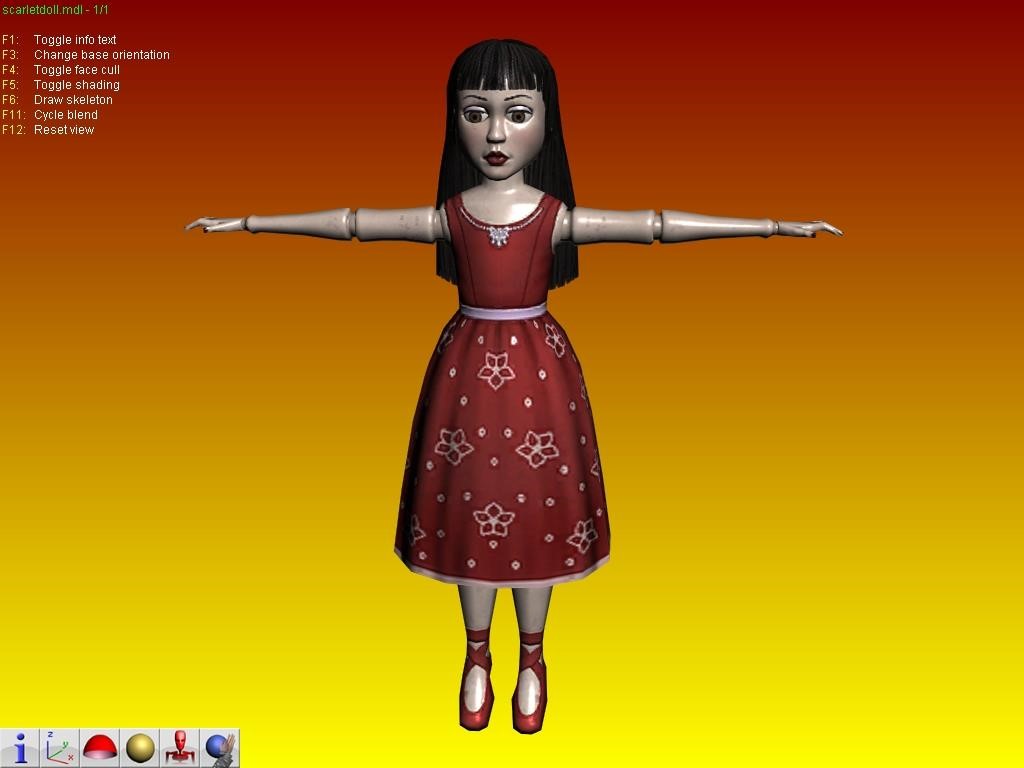Viewport: 1024px width, 768px height.
Task: Click the 'Toggle shading' F5 entry
Action: coord(76,85)
